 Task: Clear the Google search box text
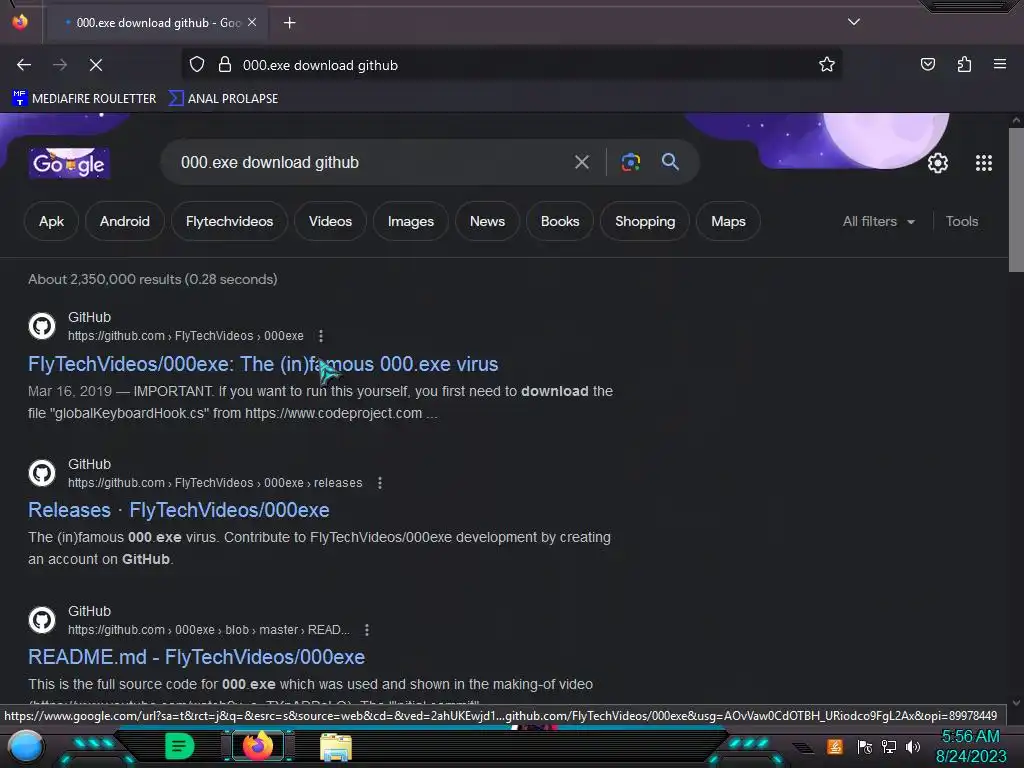pyautogui.click(x=581, y=162)
